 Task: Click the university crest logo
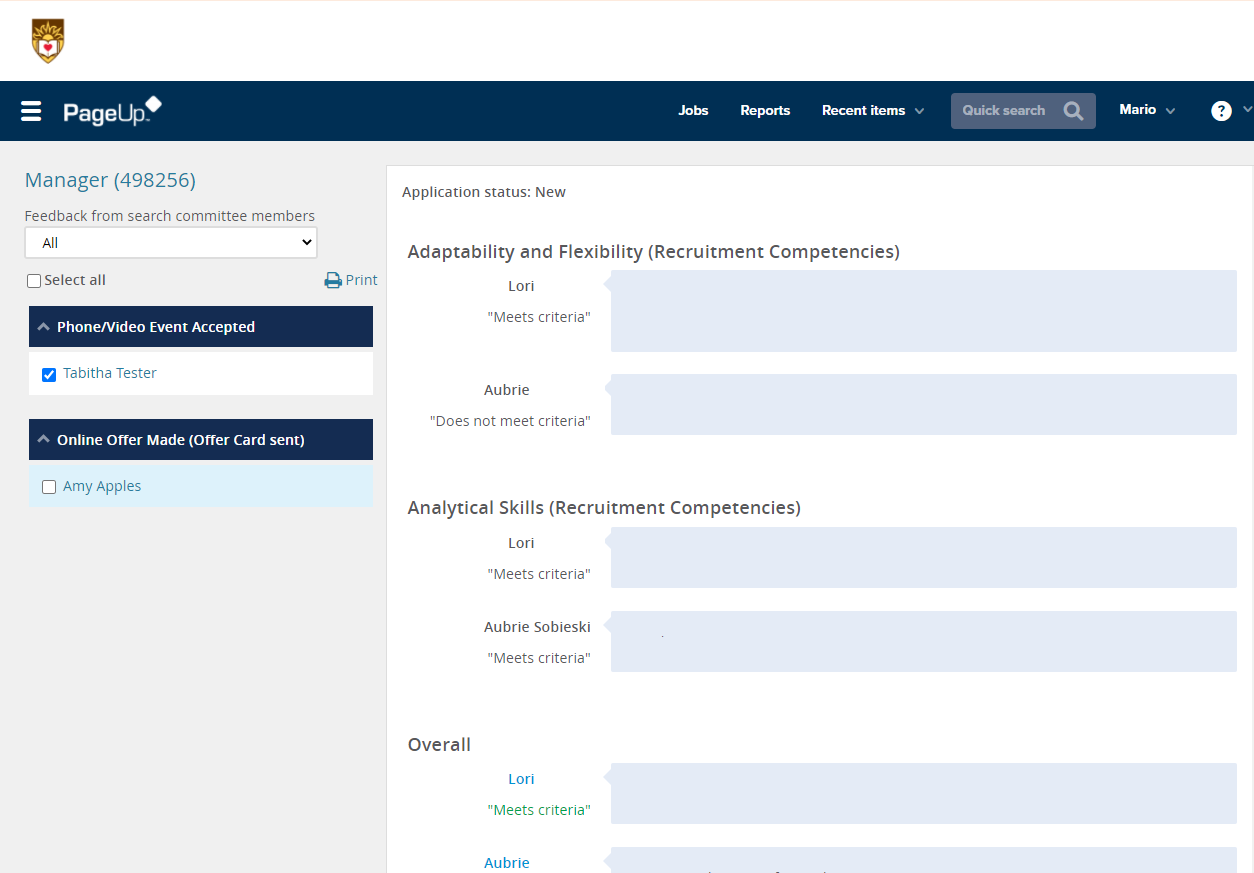[48, 41]
